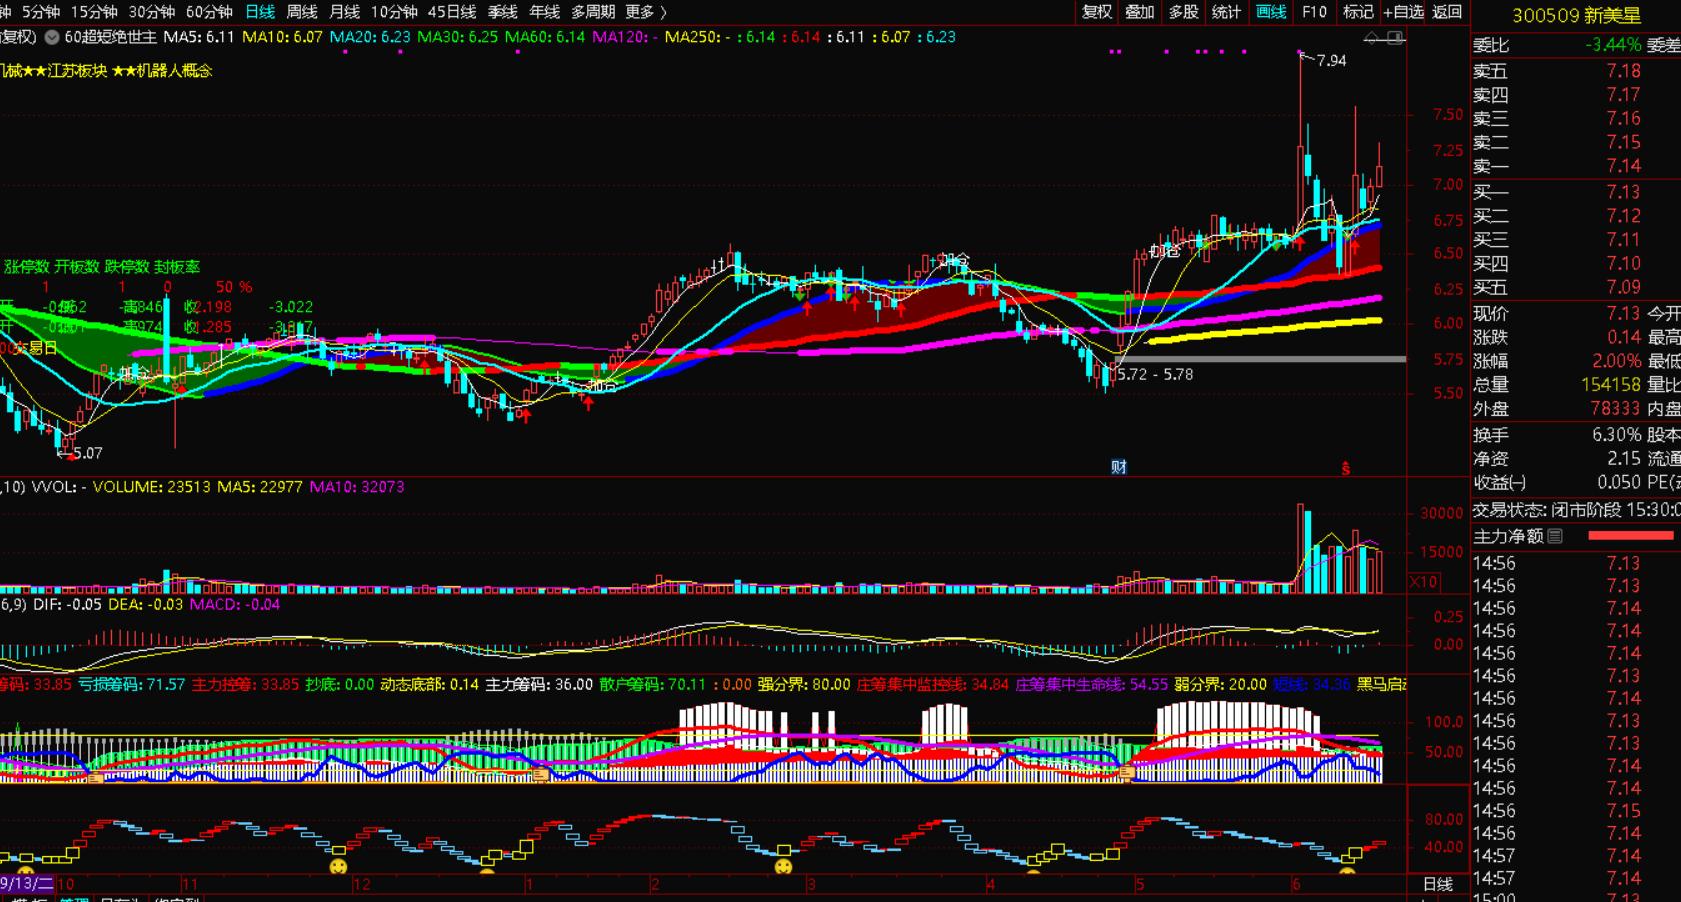
Task: Click the 返回 back button
Action: (1447, 12)
